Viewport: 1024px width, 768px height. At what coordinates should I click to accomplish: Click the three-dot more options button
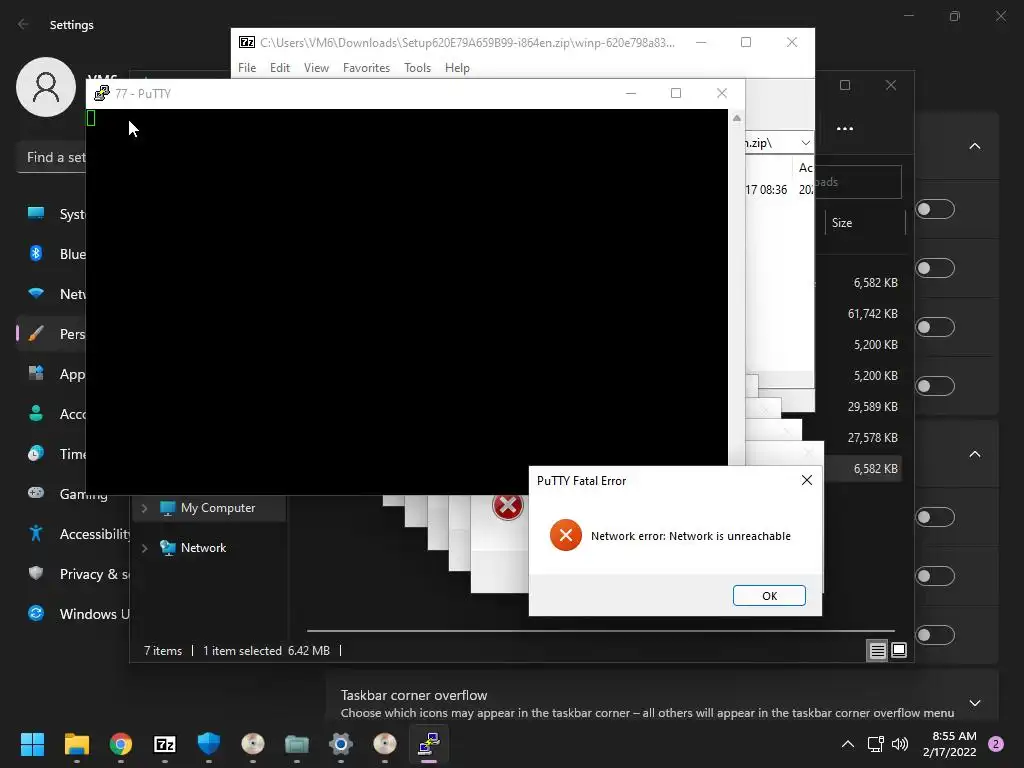(x=844, y=129)
